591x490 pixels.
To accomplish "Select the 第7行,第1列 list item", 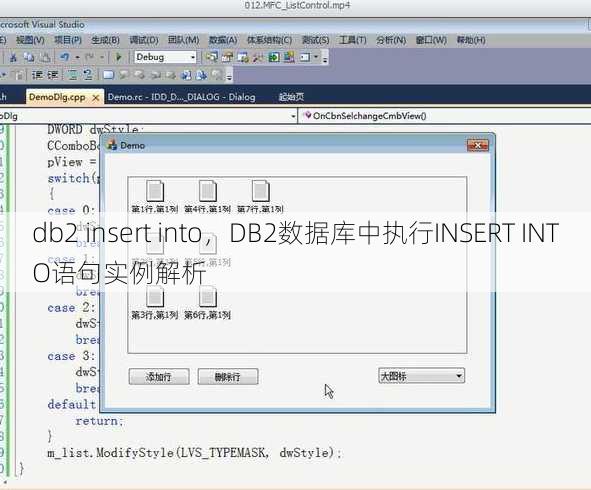I will point(260,197).
